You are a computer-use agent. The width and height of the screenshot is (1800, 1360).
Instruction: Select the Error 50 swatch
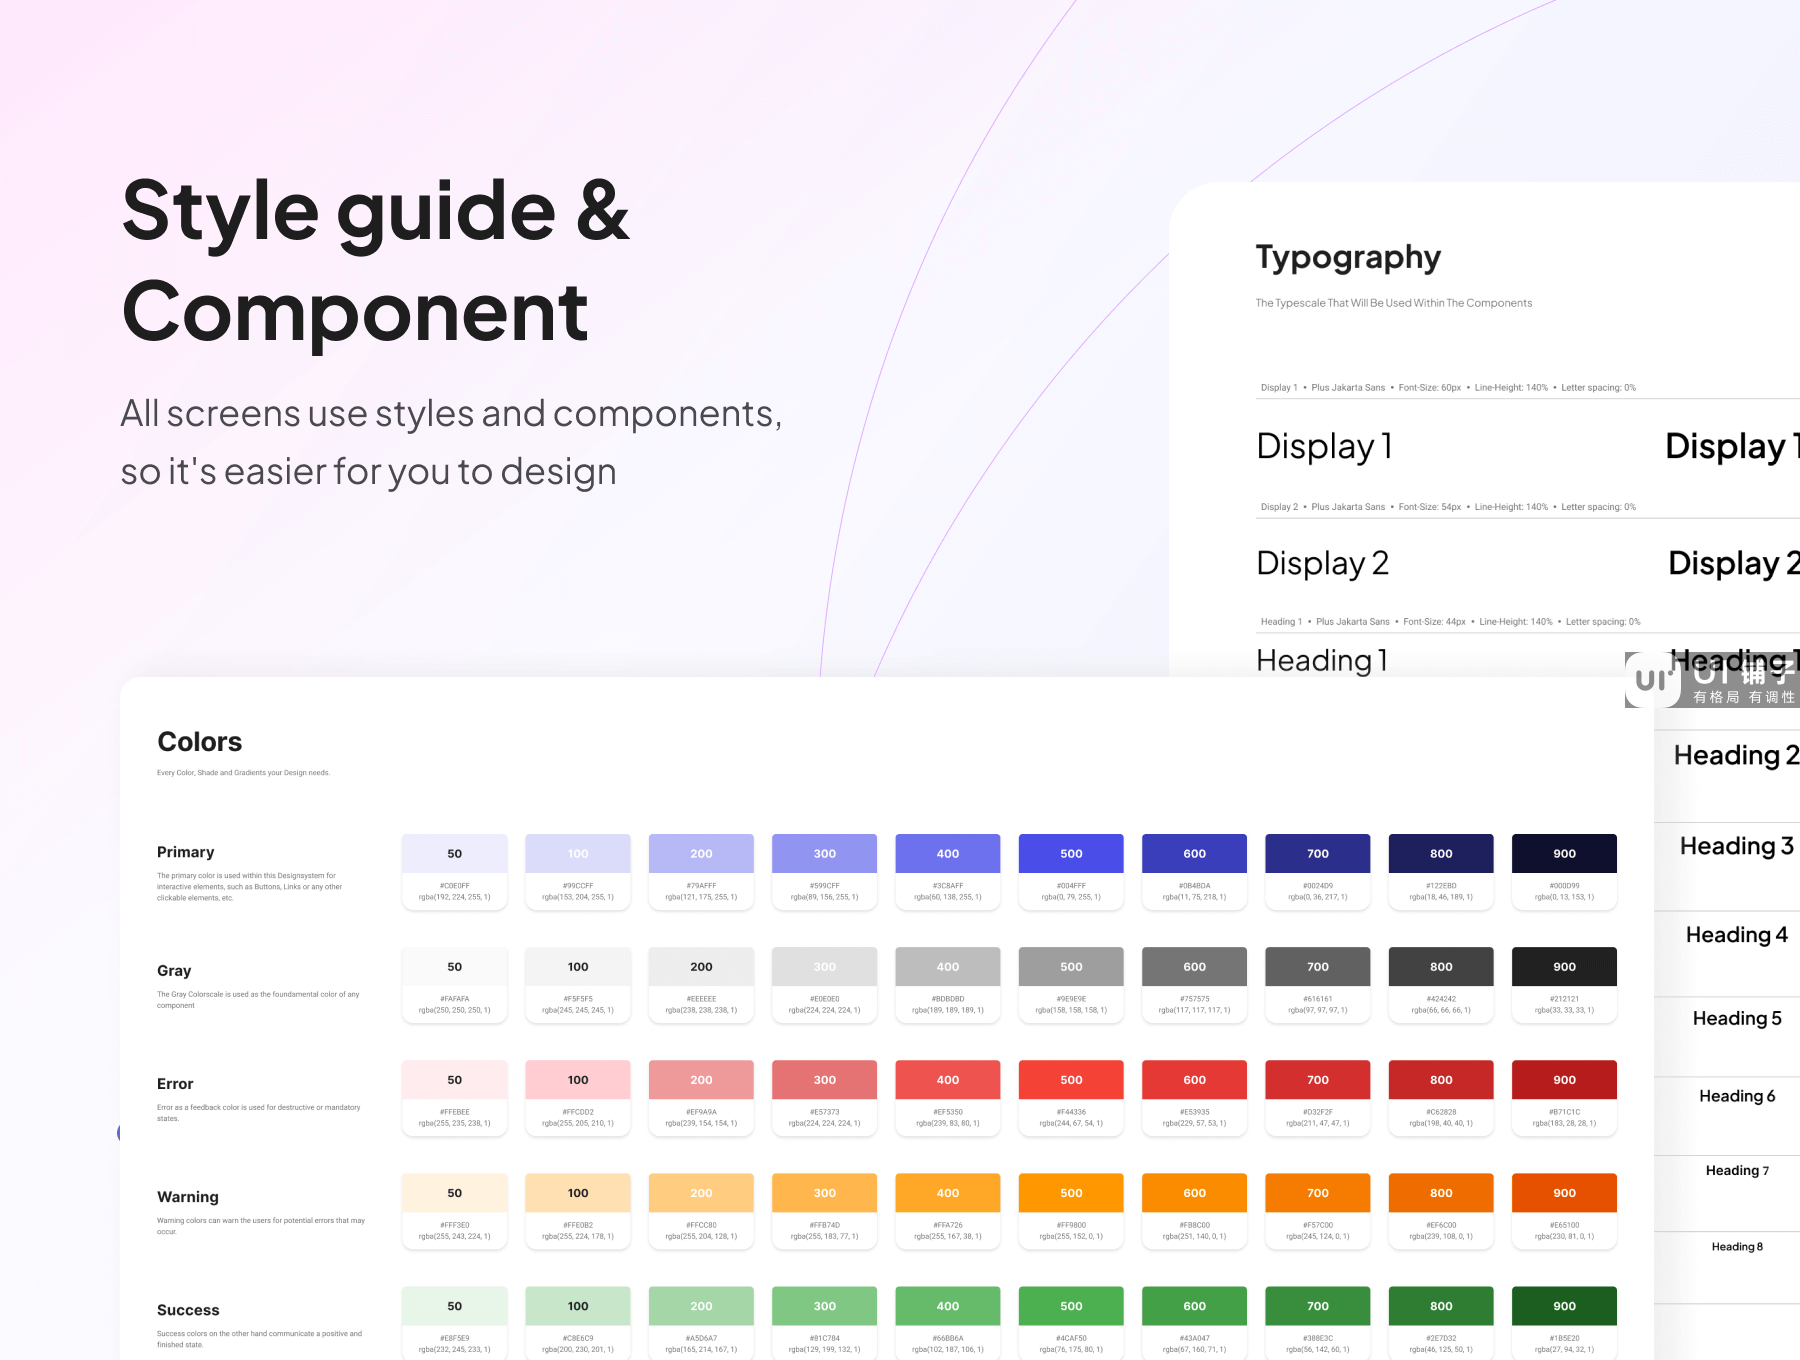(455, 1097)
